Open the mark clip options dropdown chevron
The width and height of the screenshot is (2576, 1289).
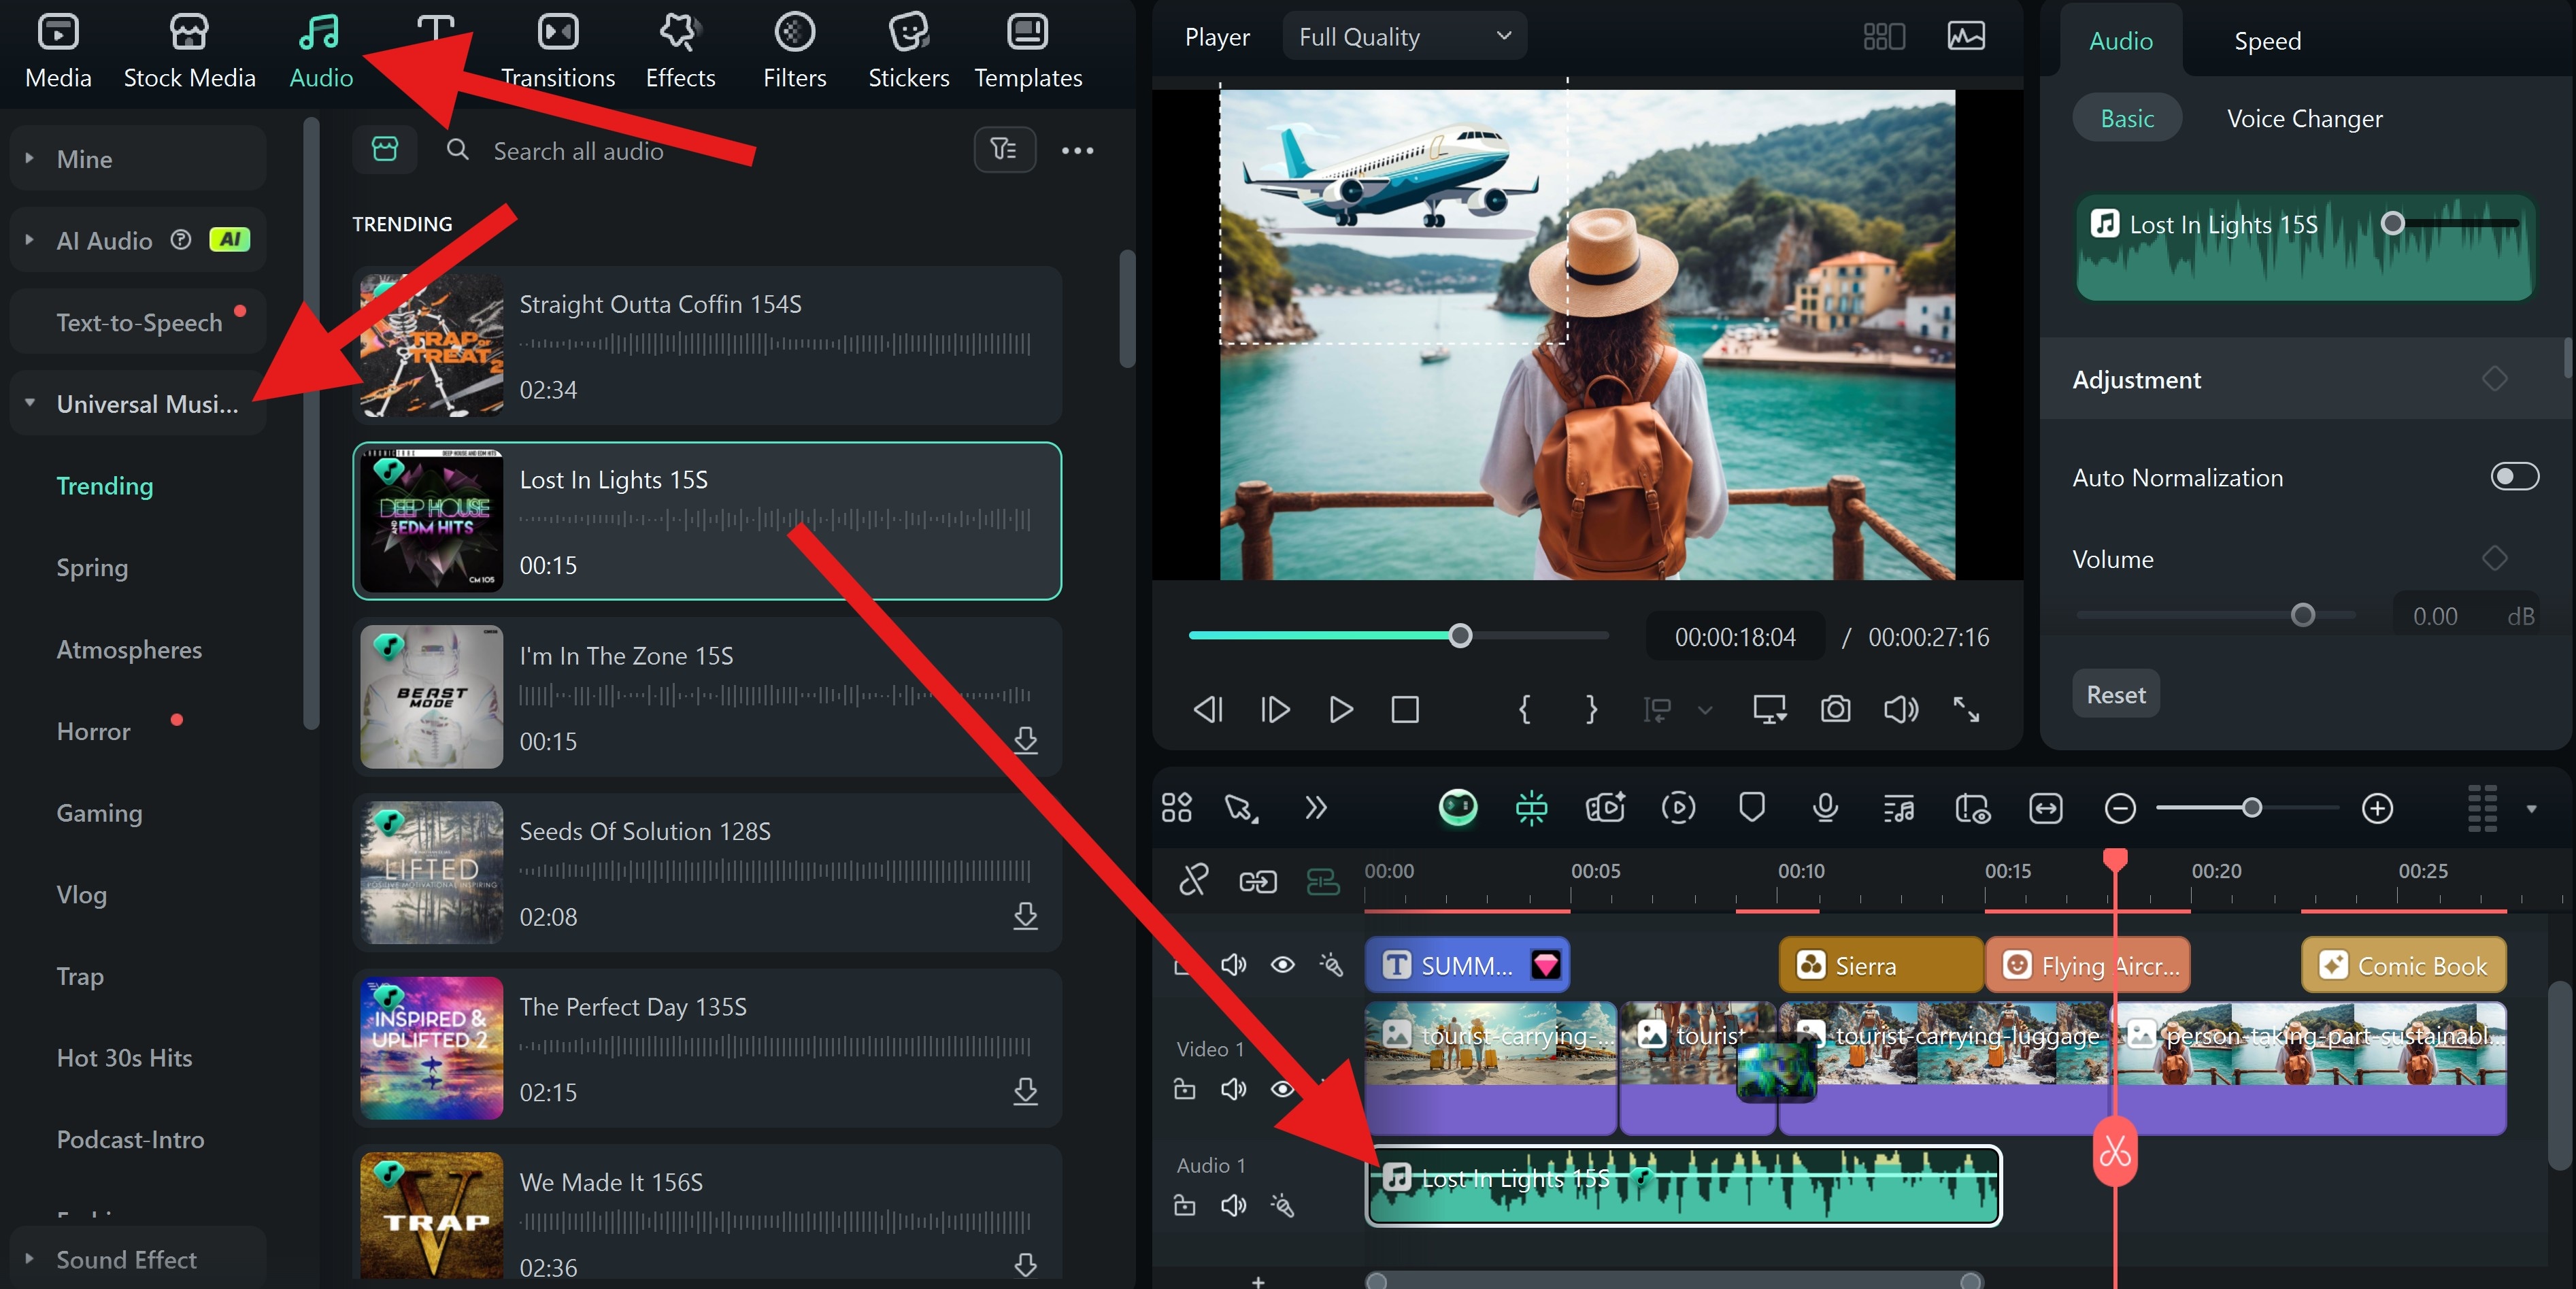tap(1705, 710)
